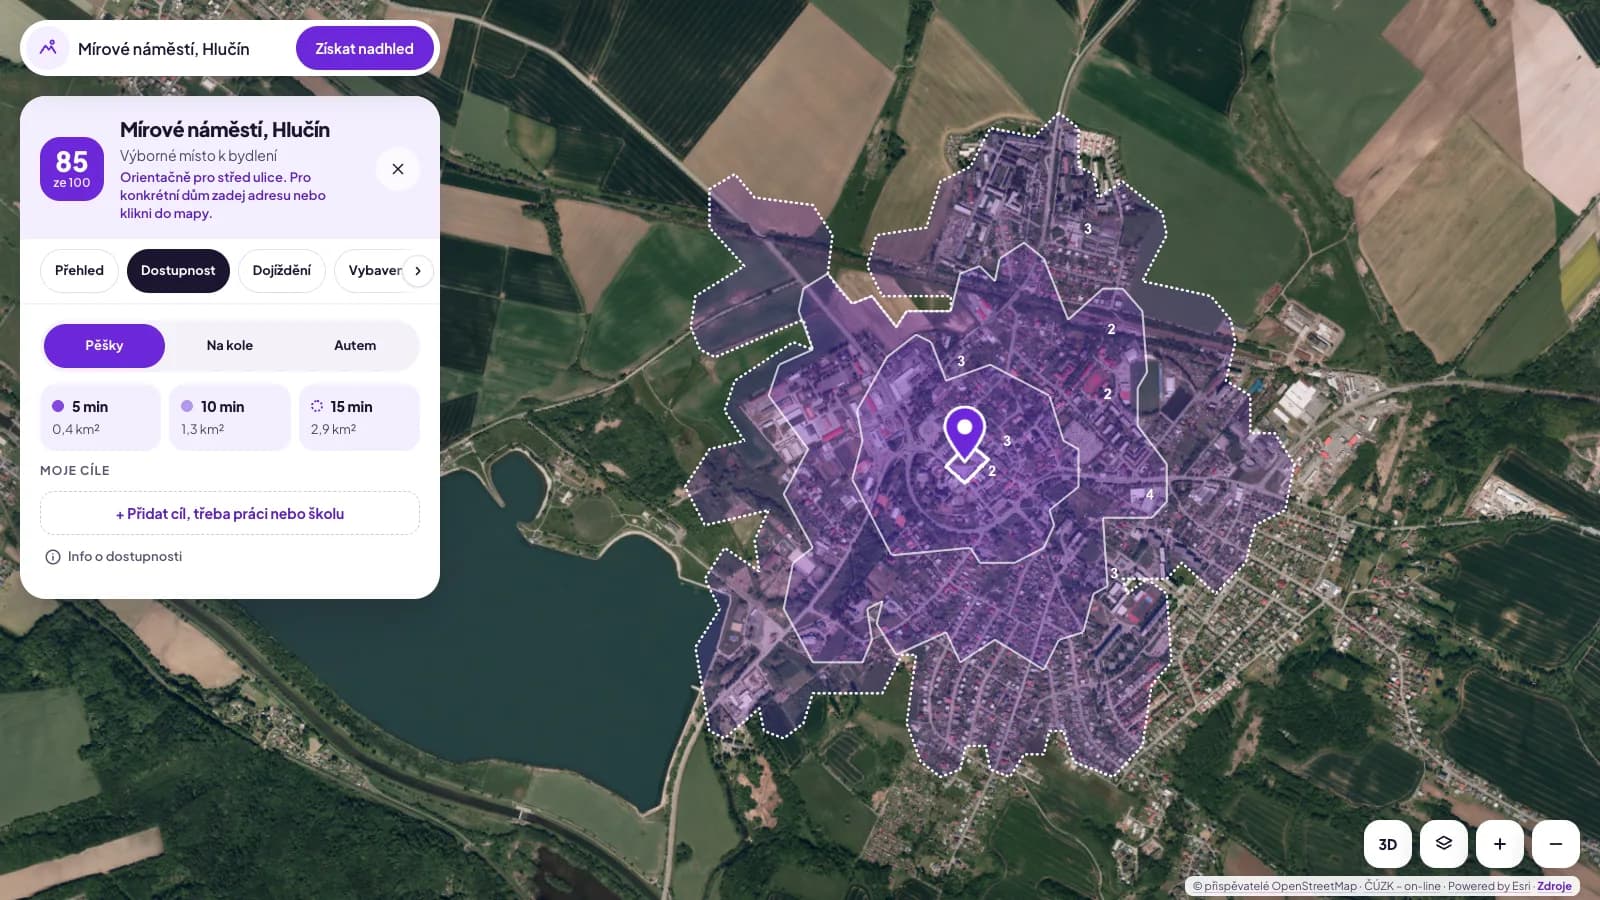Open the map layers selector
Viewport: 1600px width, 900px height.
[x=1444, y=844]
